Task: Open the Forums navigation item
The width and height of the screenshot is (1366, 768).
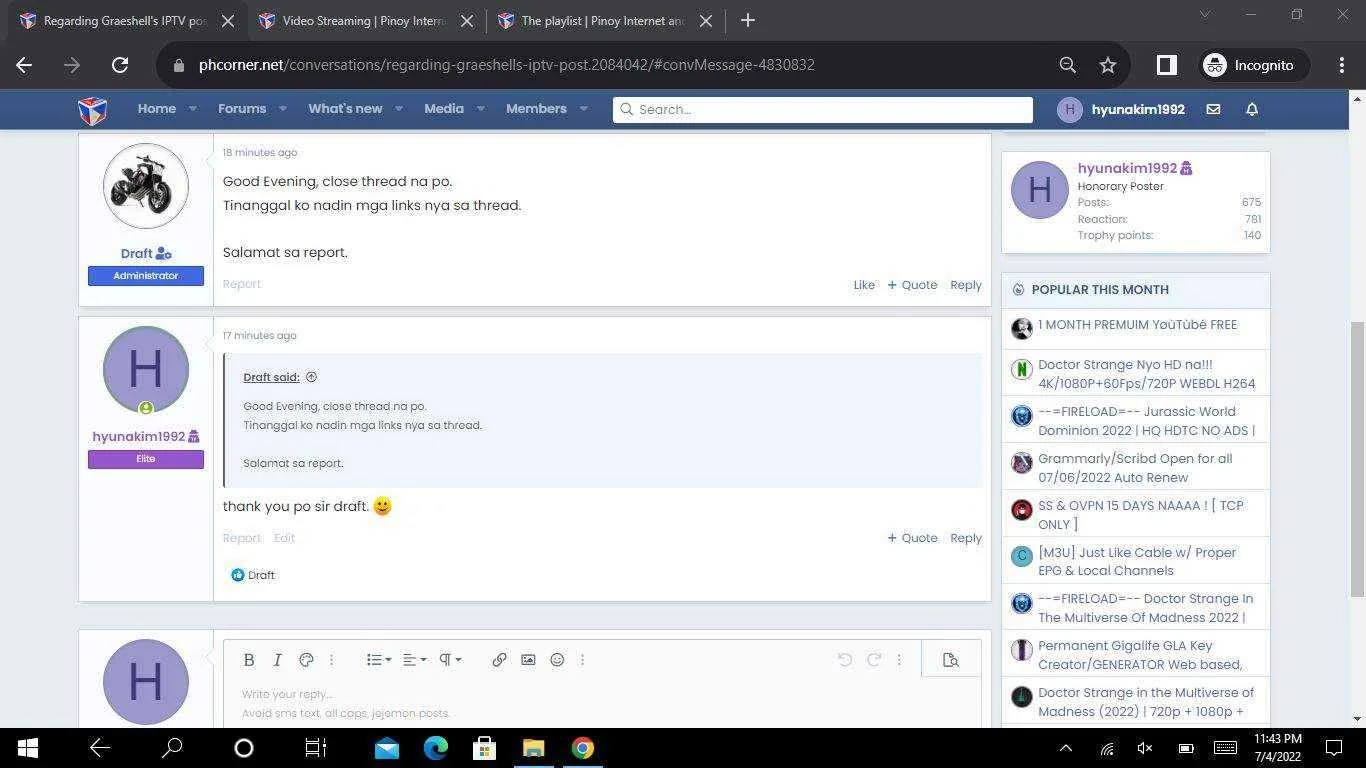Action: 242,109
